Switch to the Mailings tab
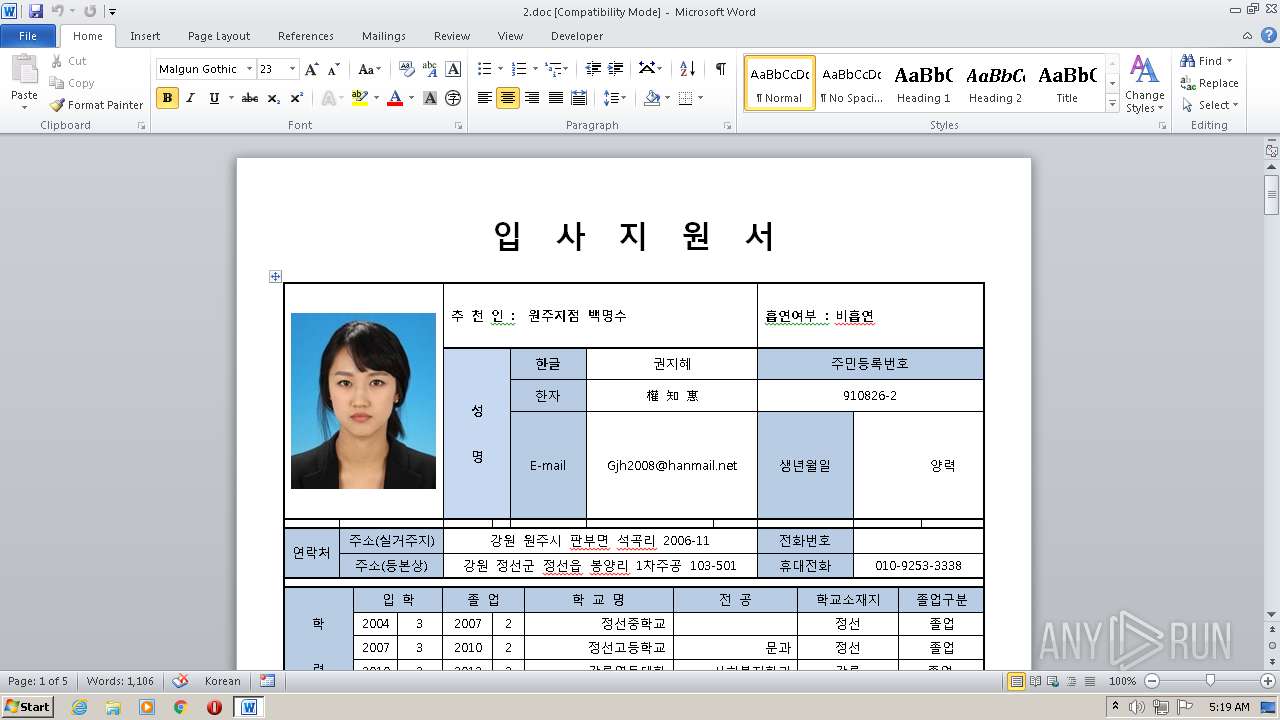The height and width of the screenshot is (720, 1280). 384,36
